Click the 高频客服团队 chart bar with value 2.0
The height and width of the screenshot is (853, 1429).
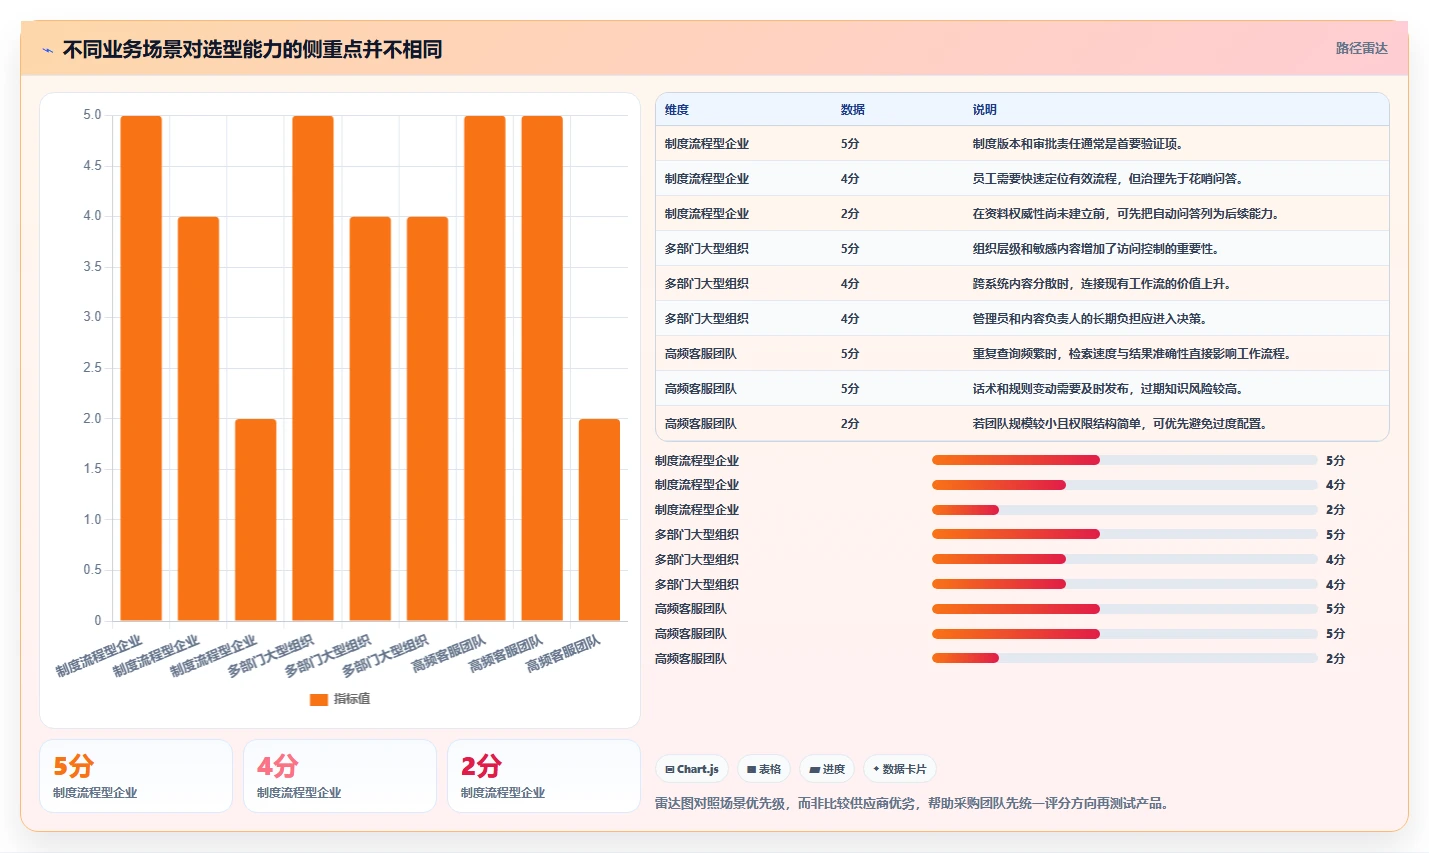tap(599, 520)
